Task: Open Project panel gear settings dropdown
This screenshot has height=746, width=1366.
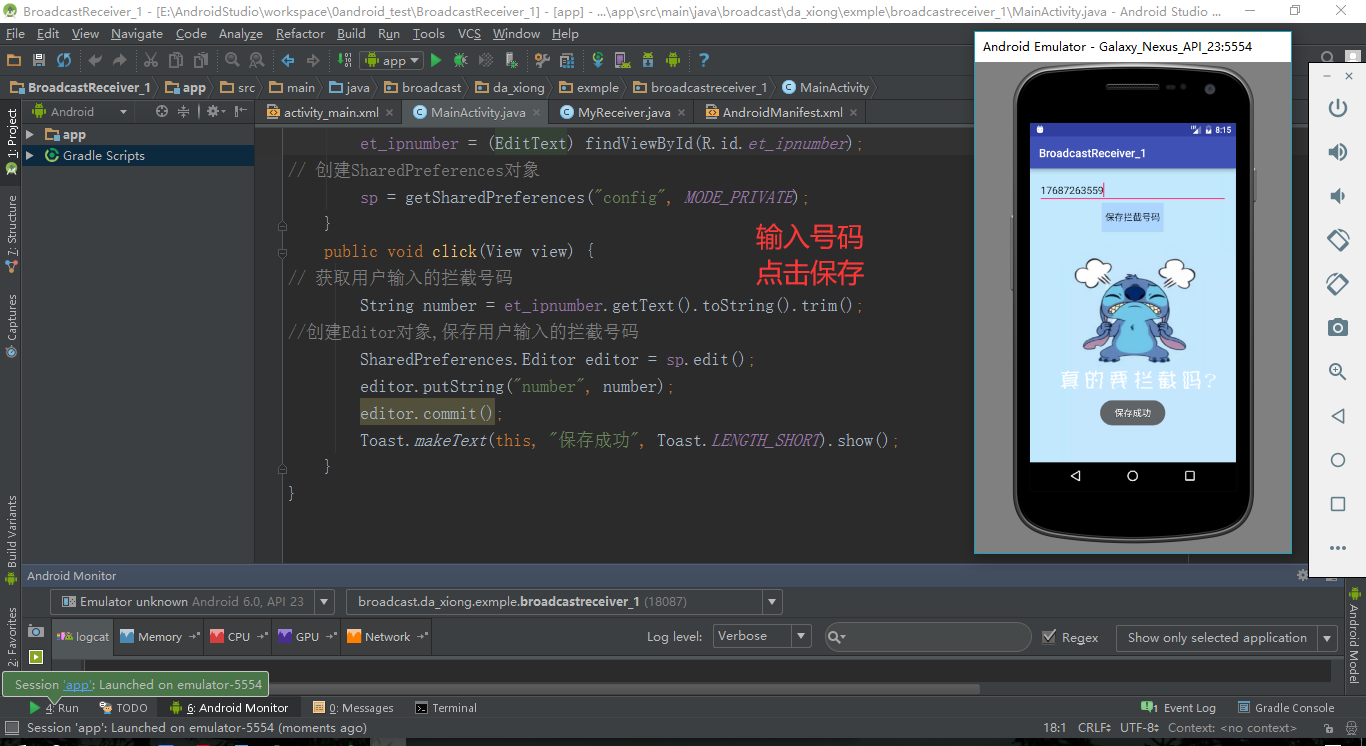Action: click(x=217, y=112)
